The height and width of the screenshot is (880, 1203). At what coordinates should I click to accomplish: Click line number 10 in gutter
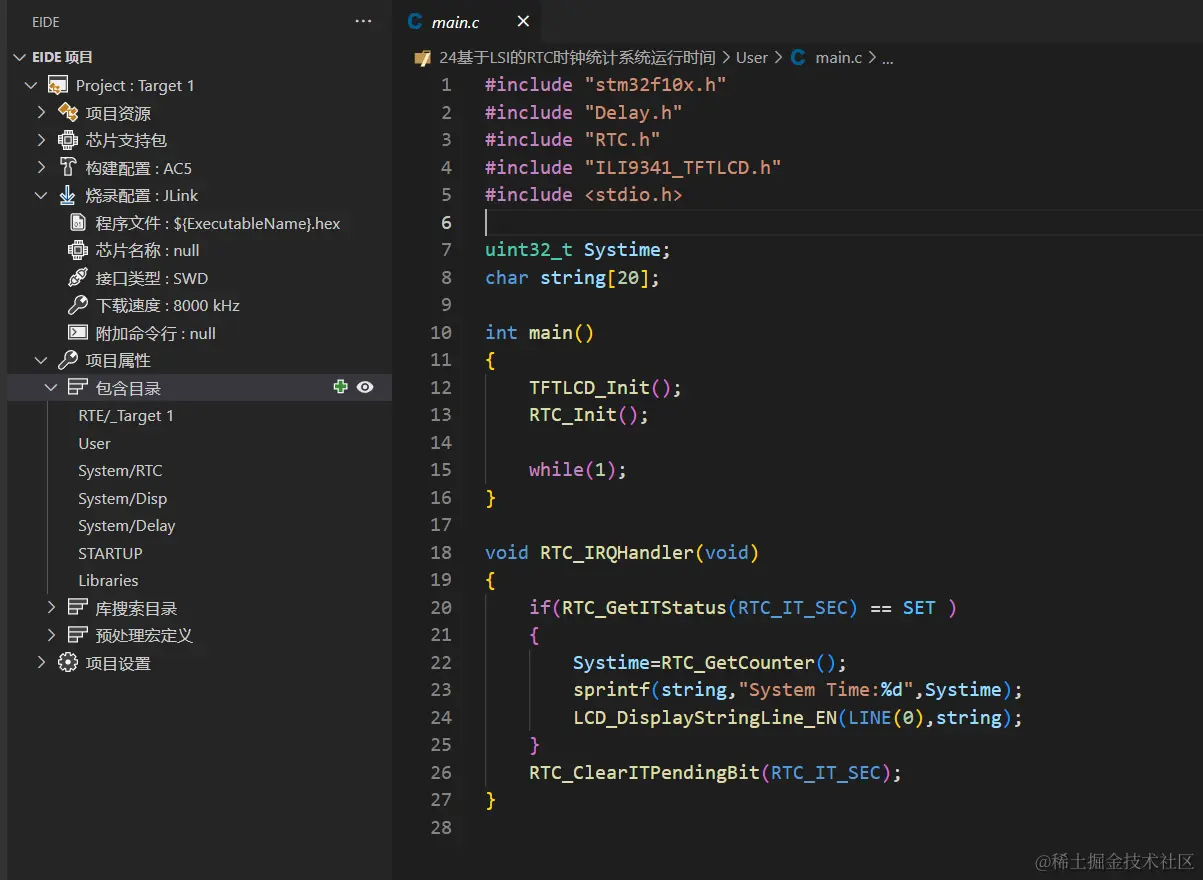pyautogui.click(x=441, y=333)
